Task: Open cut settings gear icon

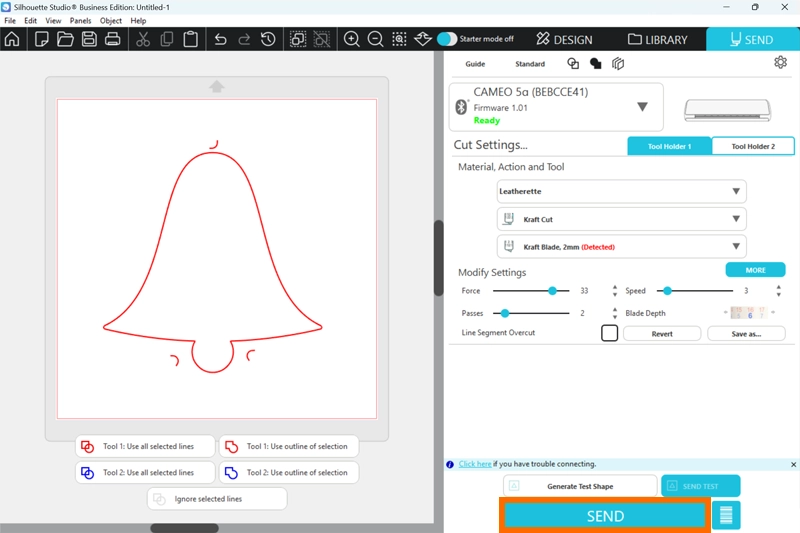Action: point(780,63)
